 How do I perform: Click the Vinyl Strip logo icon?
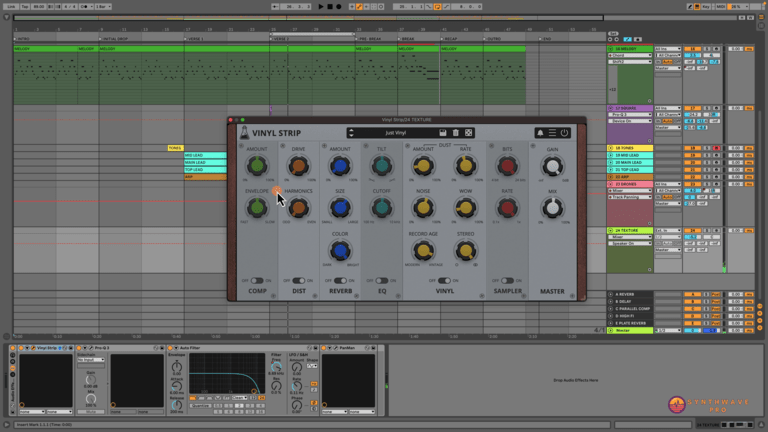244,133
